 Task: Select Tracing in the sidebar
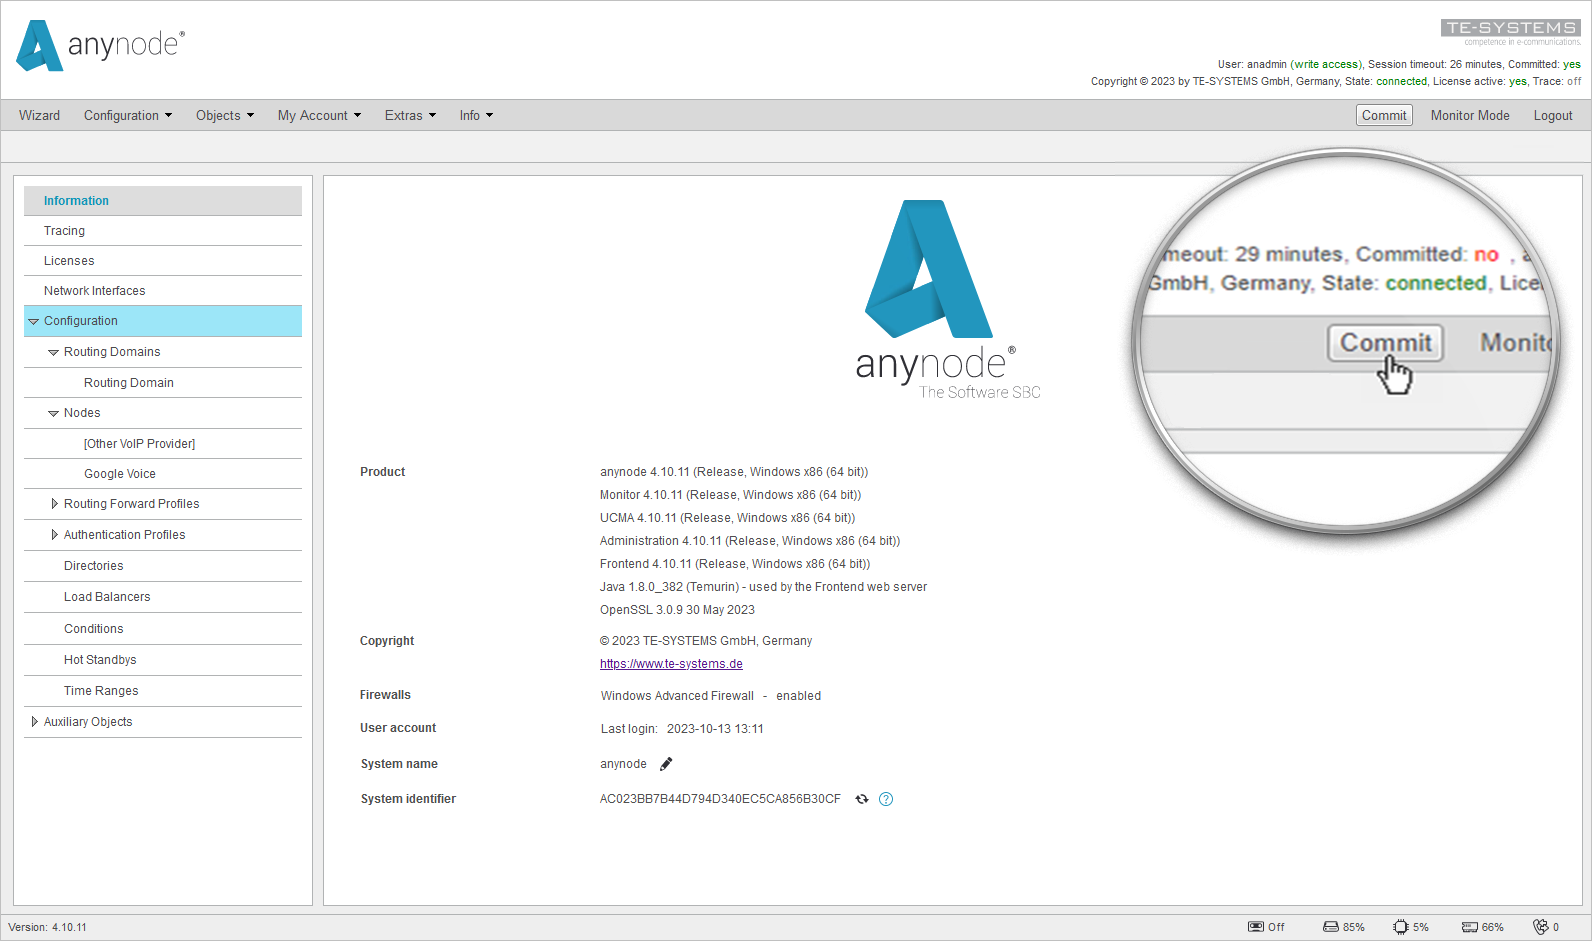pyautogui.click(x=163, y=231)
